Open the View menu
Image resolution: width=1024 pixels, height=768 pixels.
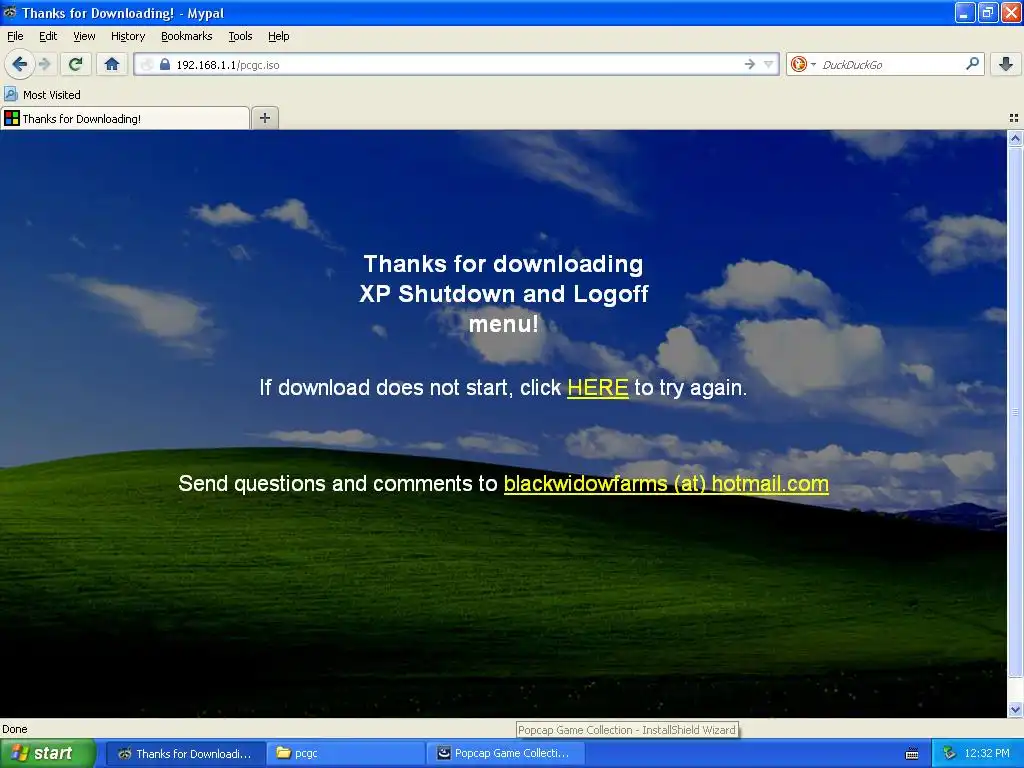coord(84,36)
